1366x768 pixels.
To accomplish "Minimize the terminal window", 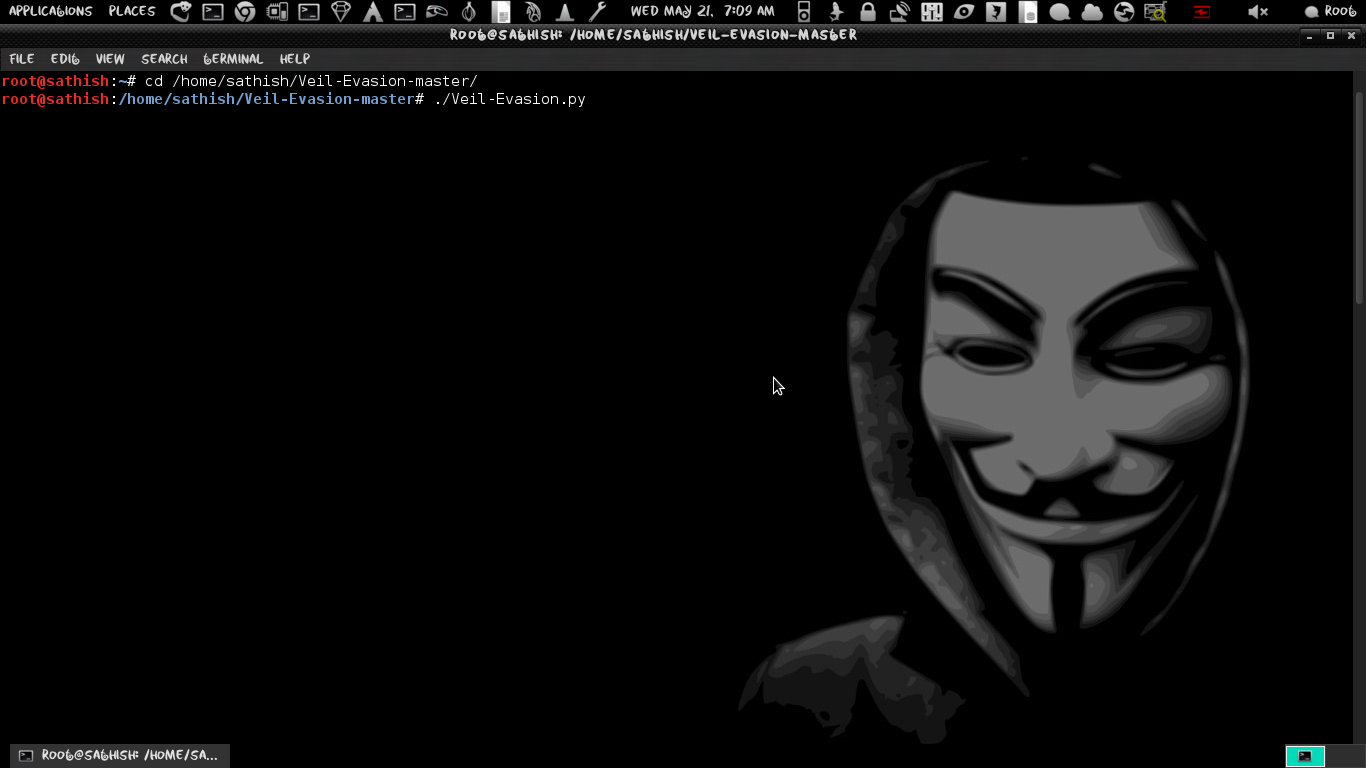I will [1309, 35].
